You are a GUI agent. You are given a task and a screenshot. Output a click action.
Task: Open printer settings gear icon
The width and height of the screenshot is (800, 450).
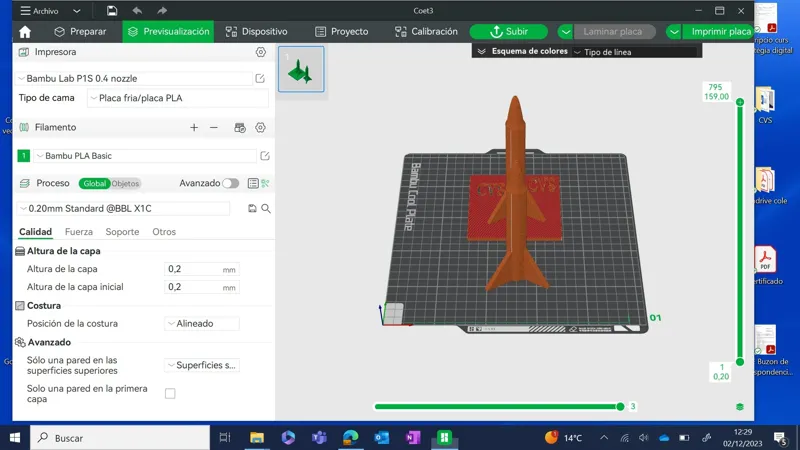click(261, 52)
